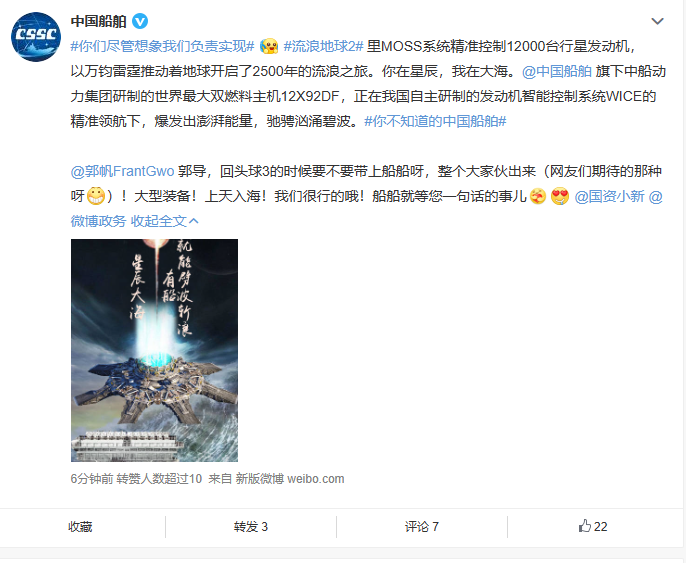686x563 pixels.
Task: Open the 中国船舶 account name
Action: point(98,21)
